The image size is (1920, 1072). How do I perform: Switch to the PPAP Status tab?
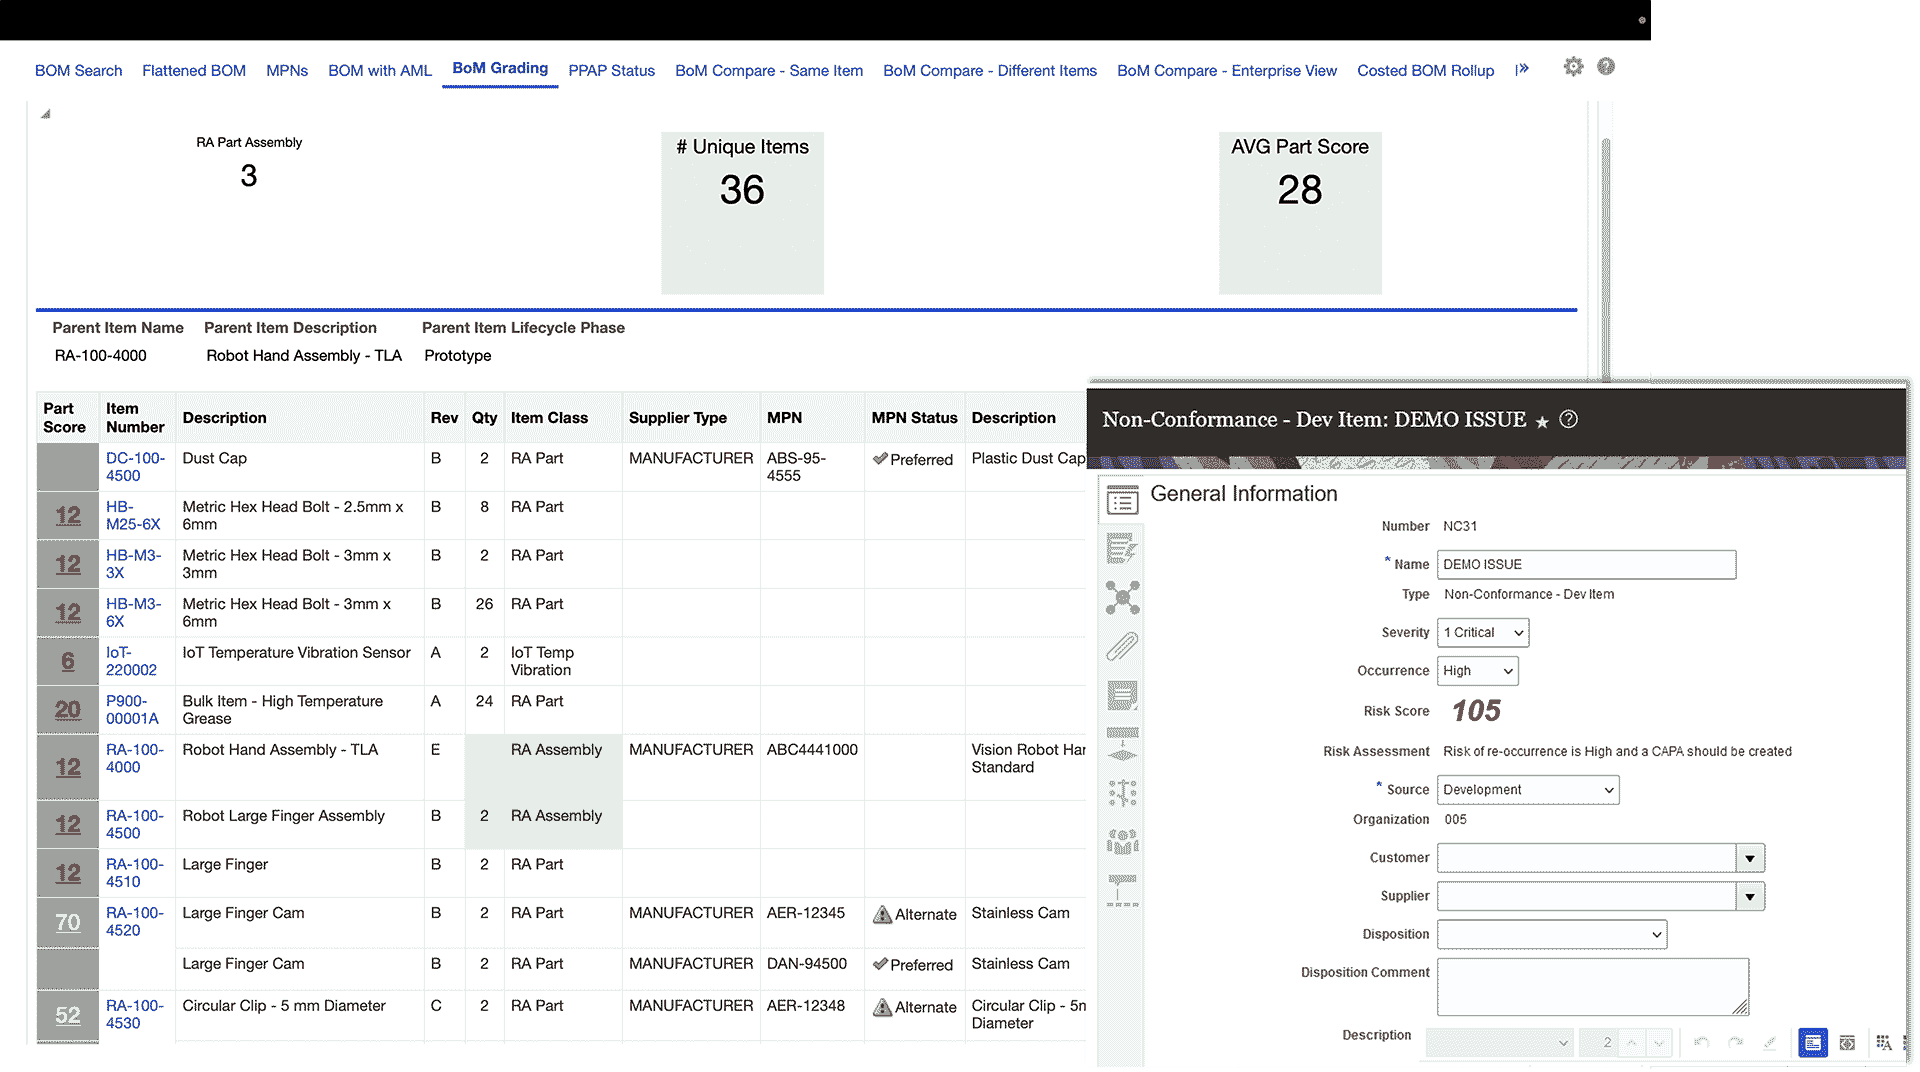pyautogui.click(x=611, y=71)
